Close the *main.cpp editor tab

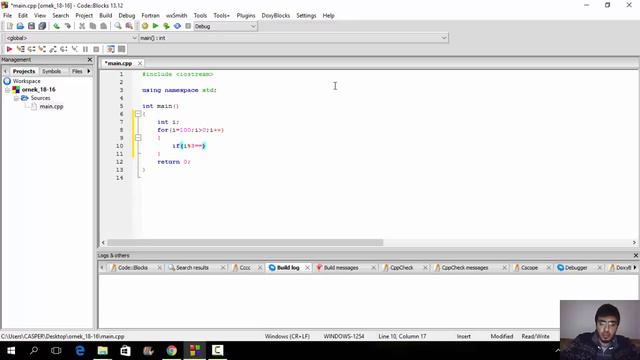tap(140, 63)
